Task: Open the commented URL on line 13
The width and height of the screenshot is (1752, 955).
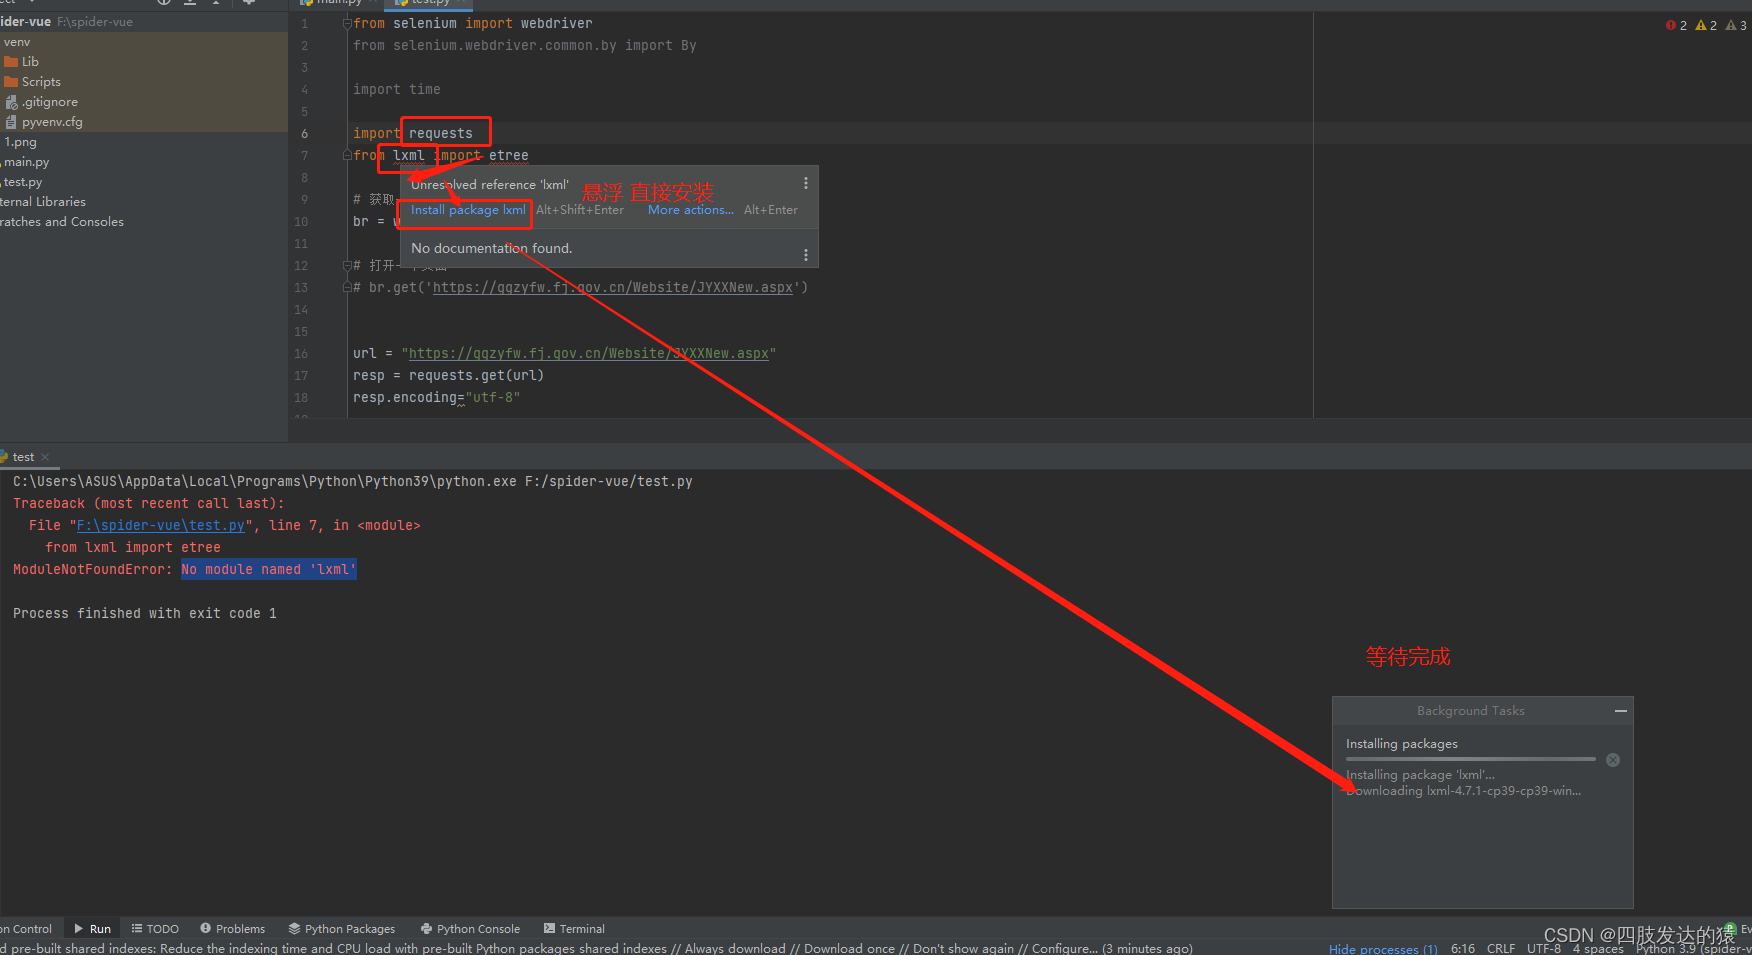Action: click(613, 287)
